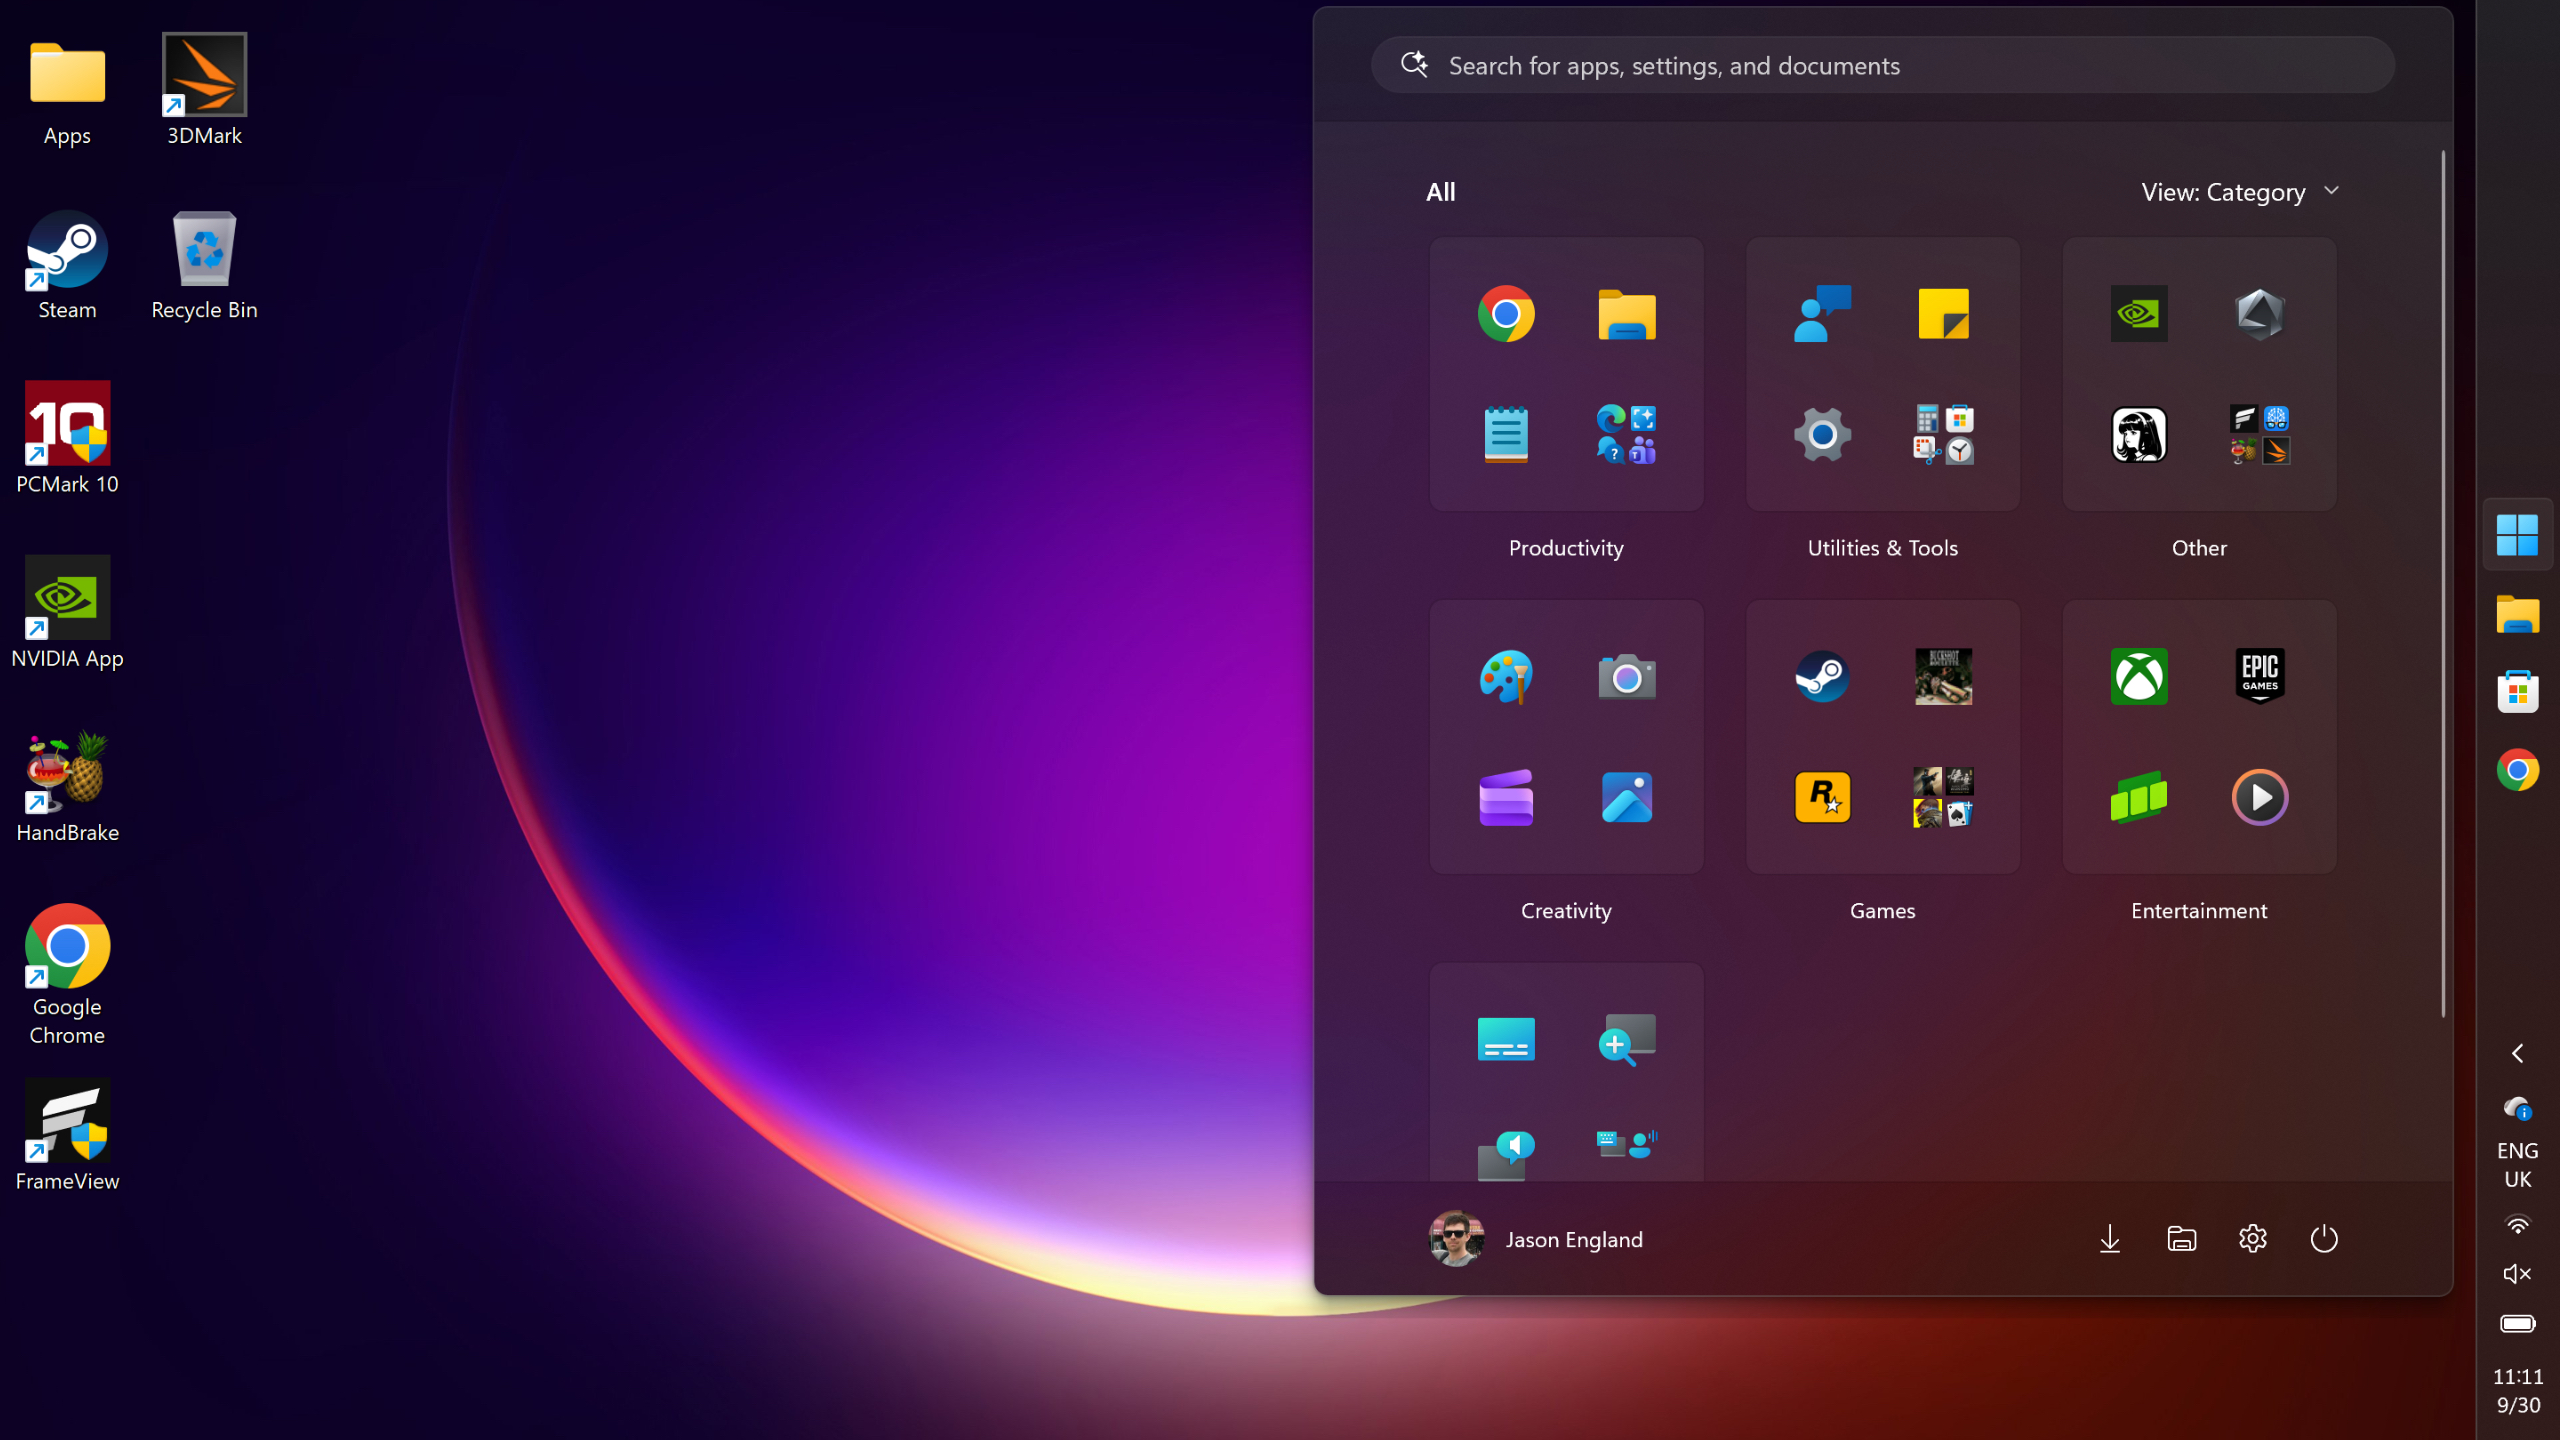Screen dimensions: 2560x1440
Task: Open Live Captions accessibility app
Action: (x=1506, y=1040)
